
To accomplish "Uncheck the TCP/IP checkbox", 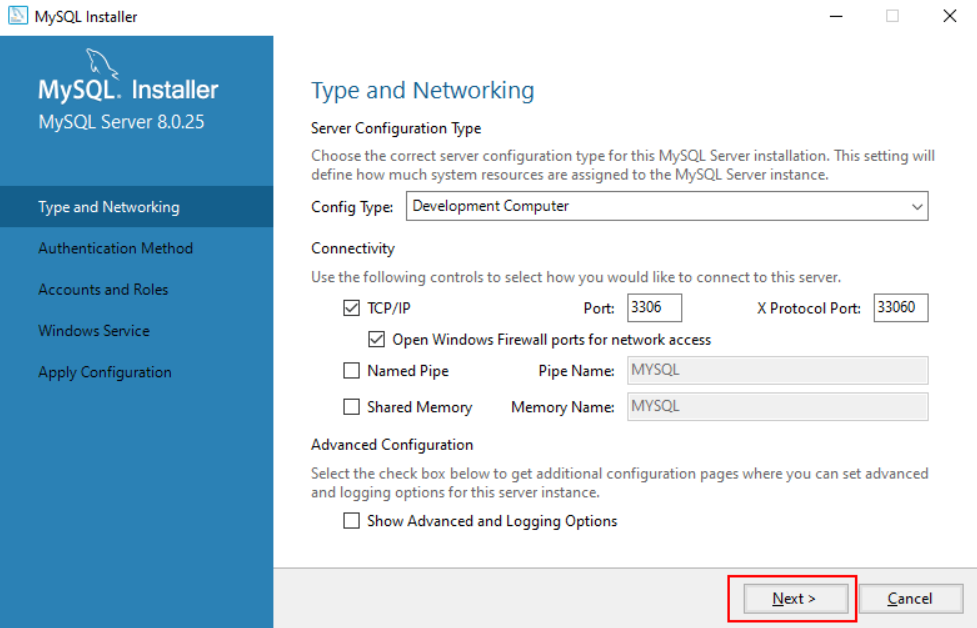I will click(351, 308).
